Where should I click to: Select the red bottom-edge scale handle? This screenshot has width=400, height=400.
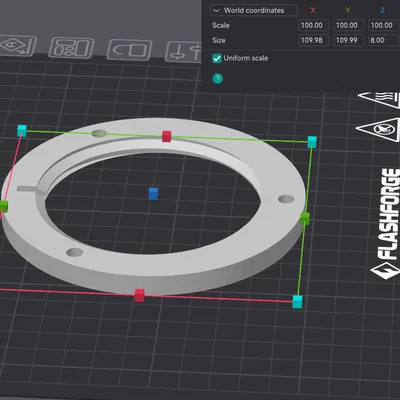[139, 295]
